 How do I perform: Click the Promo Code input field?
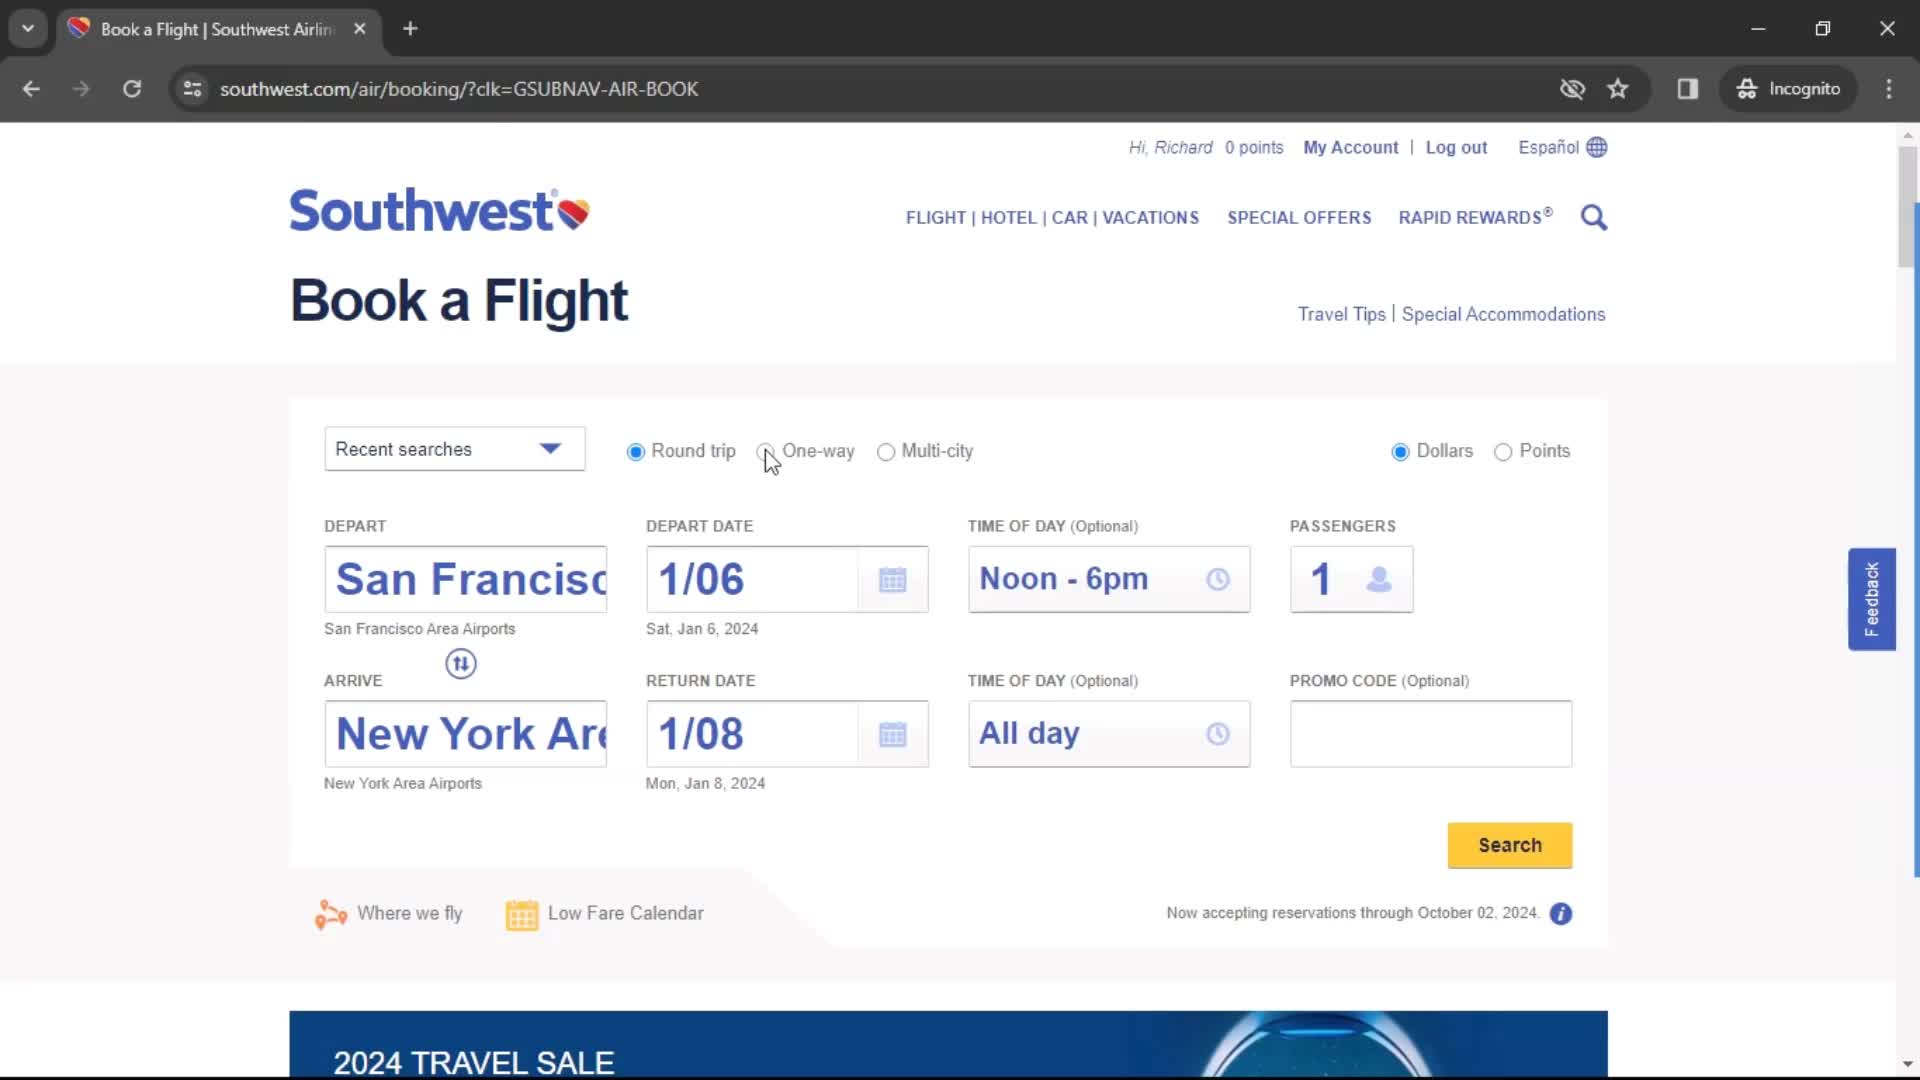pyautogui.click(x=1429, y=733)
